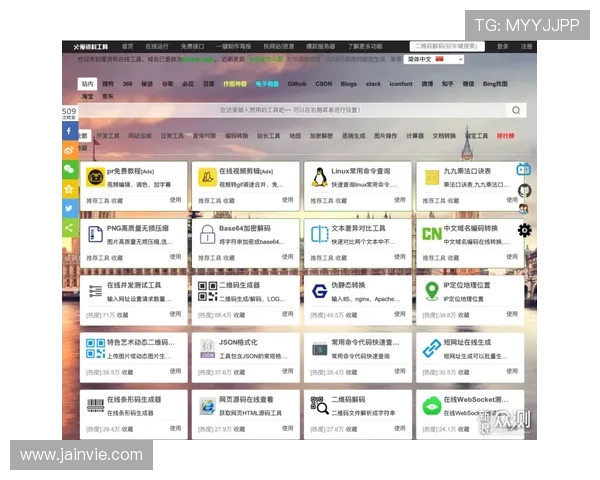Click the green CN domain encoding icon
600x480 pixels.
tap(432, 234)
